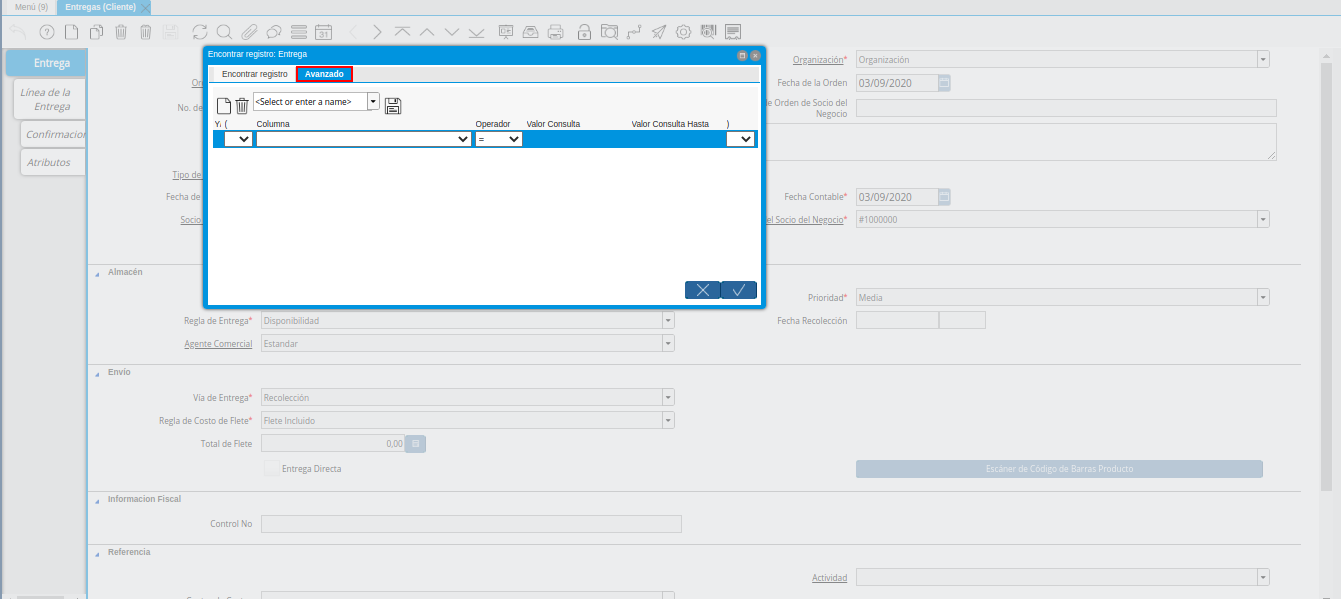Open the Active Workflows nodes icon
1341x599 pixels.
click(x=634, y=32)
